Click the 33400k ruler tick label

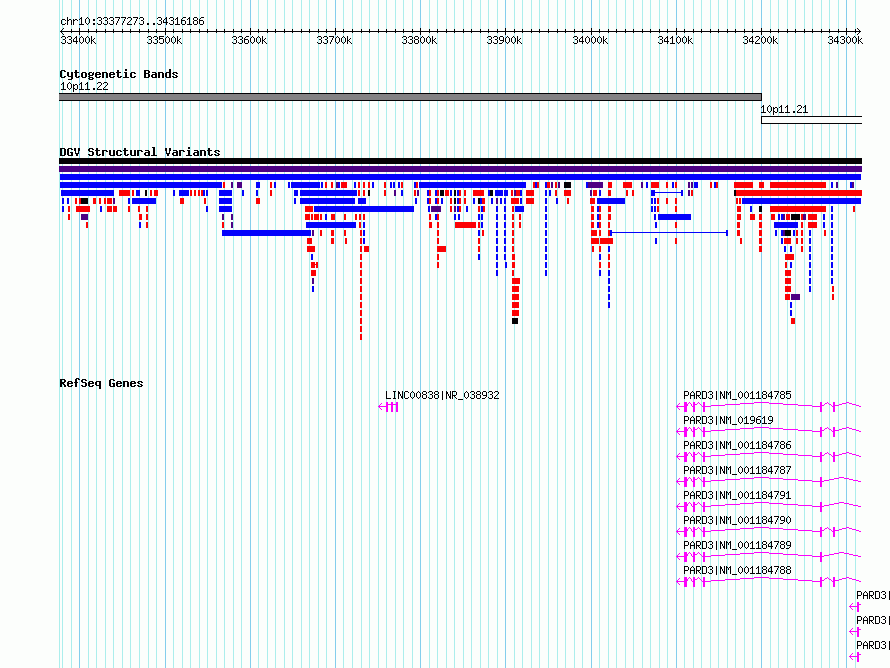point(78,40)
